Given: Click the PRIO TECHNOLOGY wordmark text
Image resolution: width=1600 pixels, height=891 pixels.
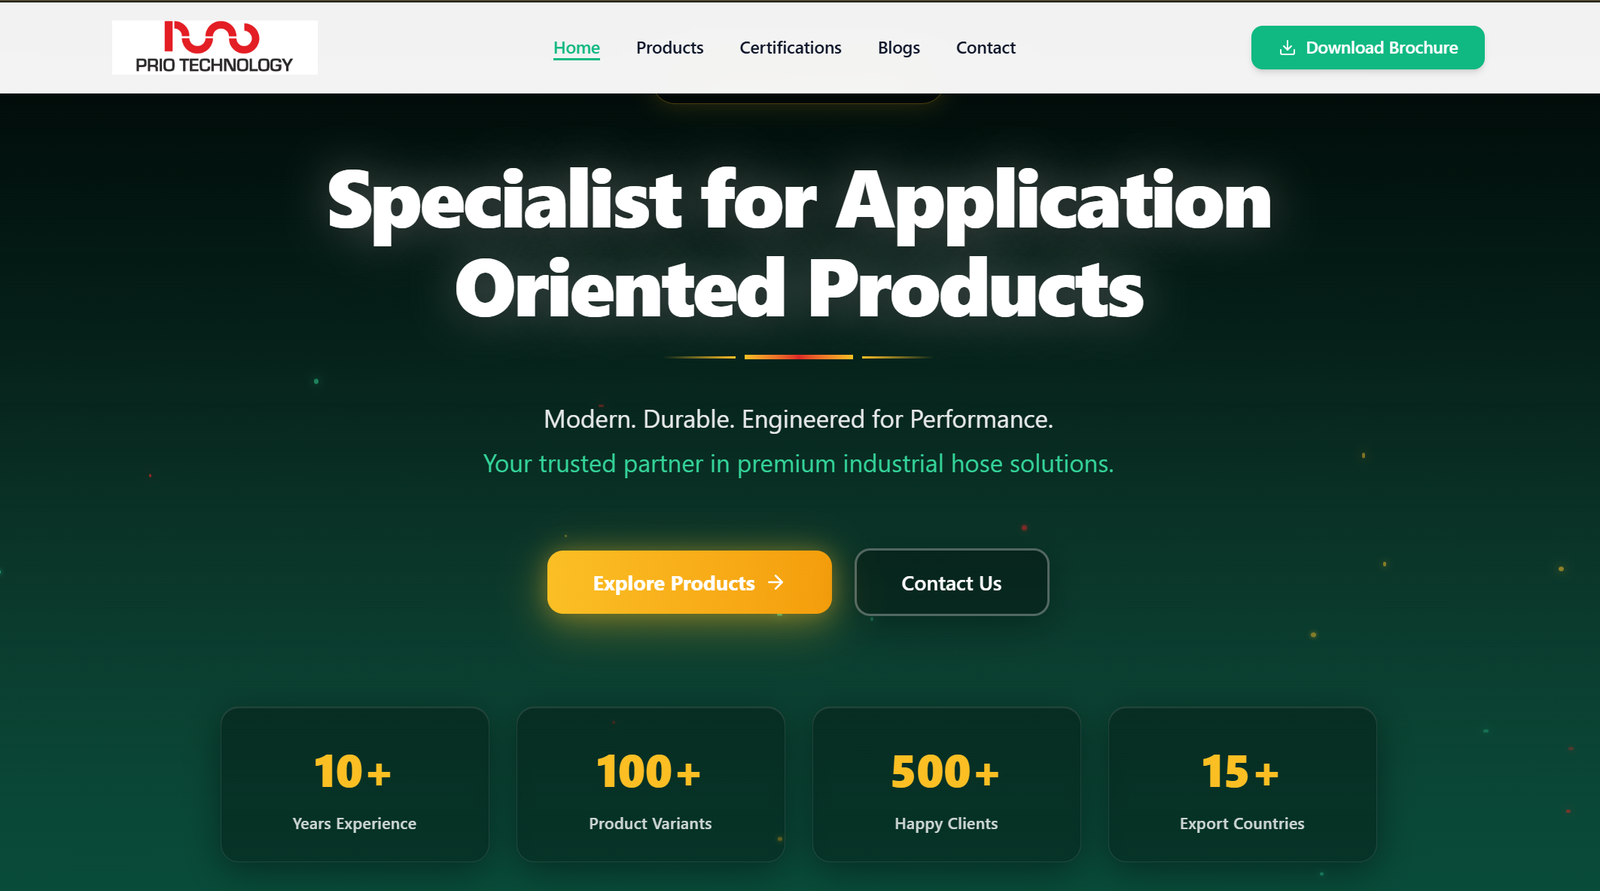Looking at the screenshot, I should click(214, 65).
